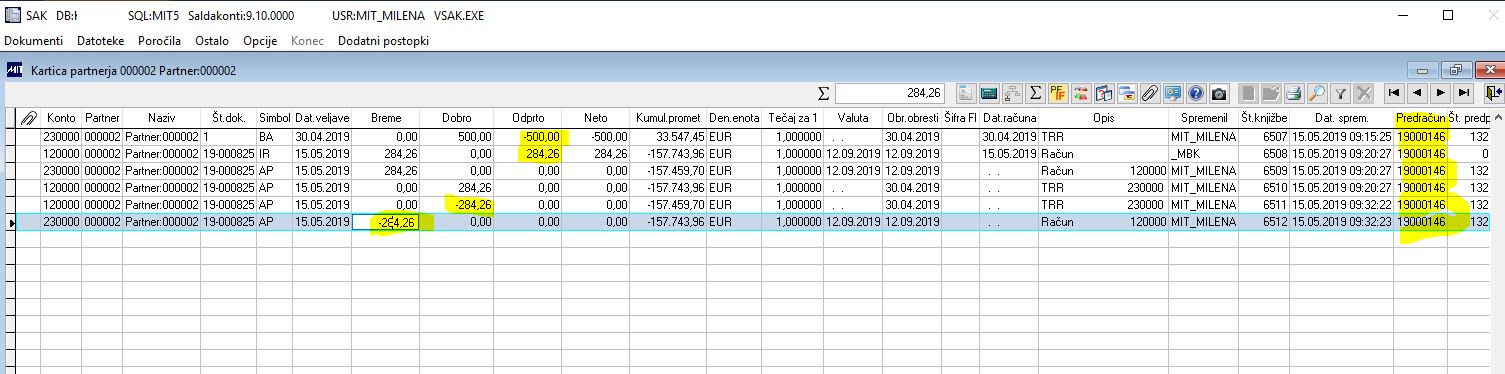This screenshot has width=1505, height=374.
Task: Open search with the magnifying glass icon
Action: 1317,93
